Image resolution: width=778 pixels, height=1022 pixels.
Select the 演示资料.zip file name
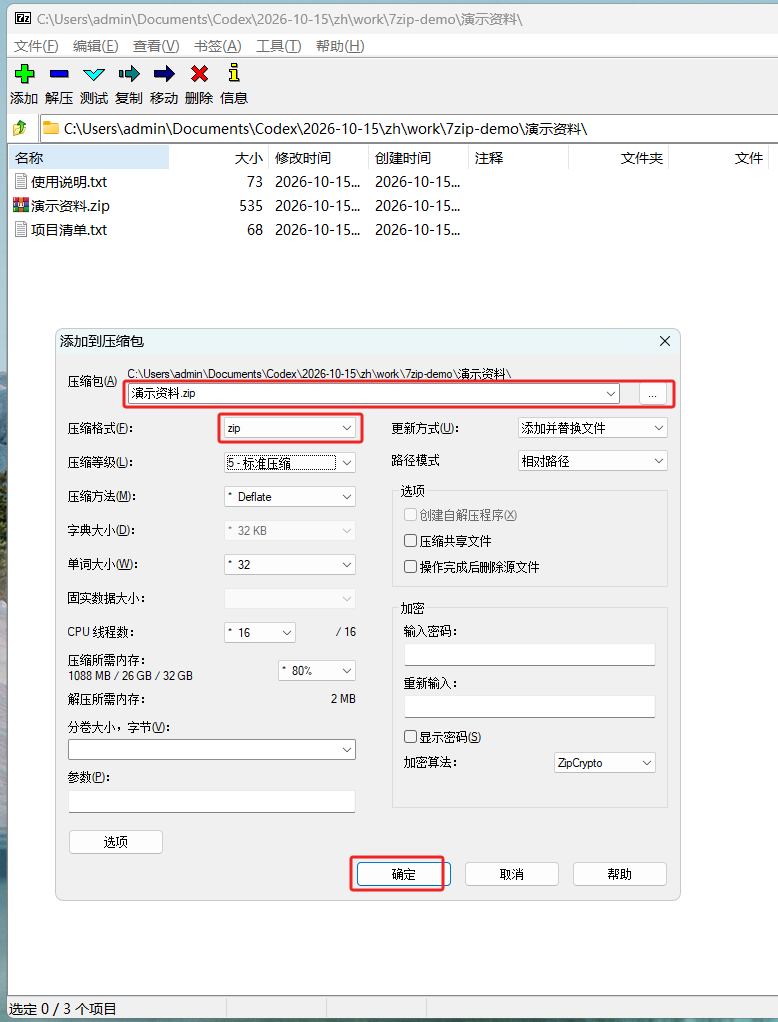tap(70, 206)
